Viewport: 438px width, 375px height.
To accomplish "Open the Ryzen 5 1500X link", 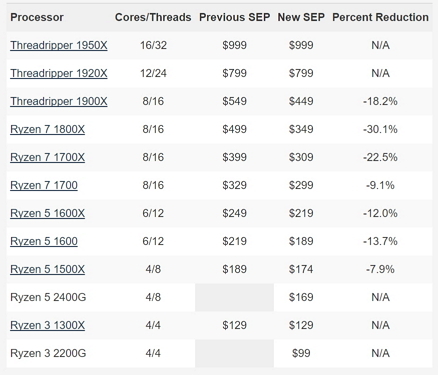I will point(47,269).
